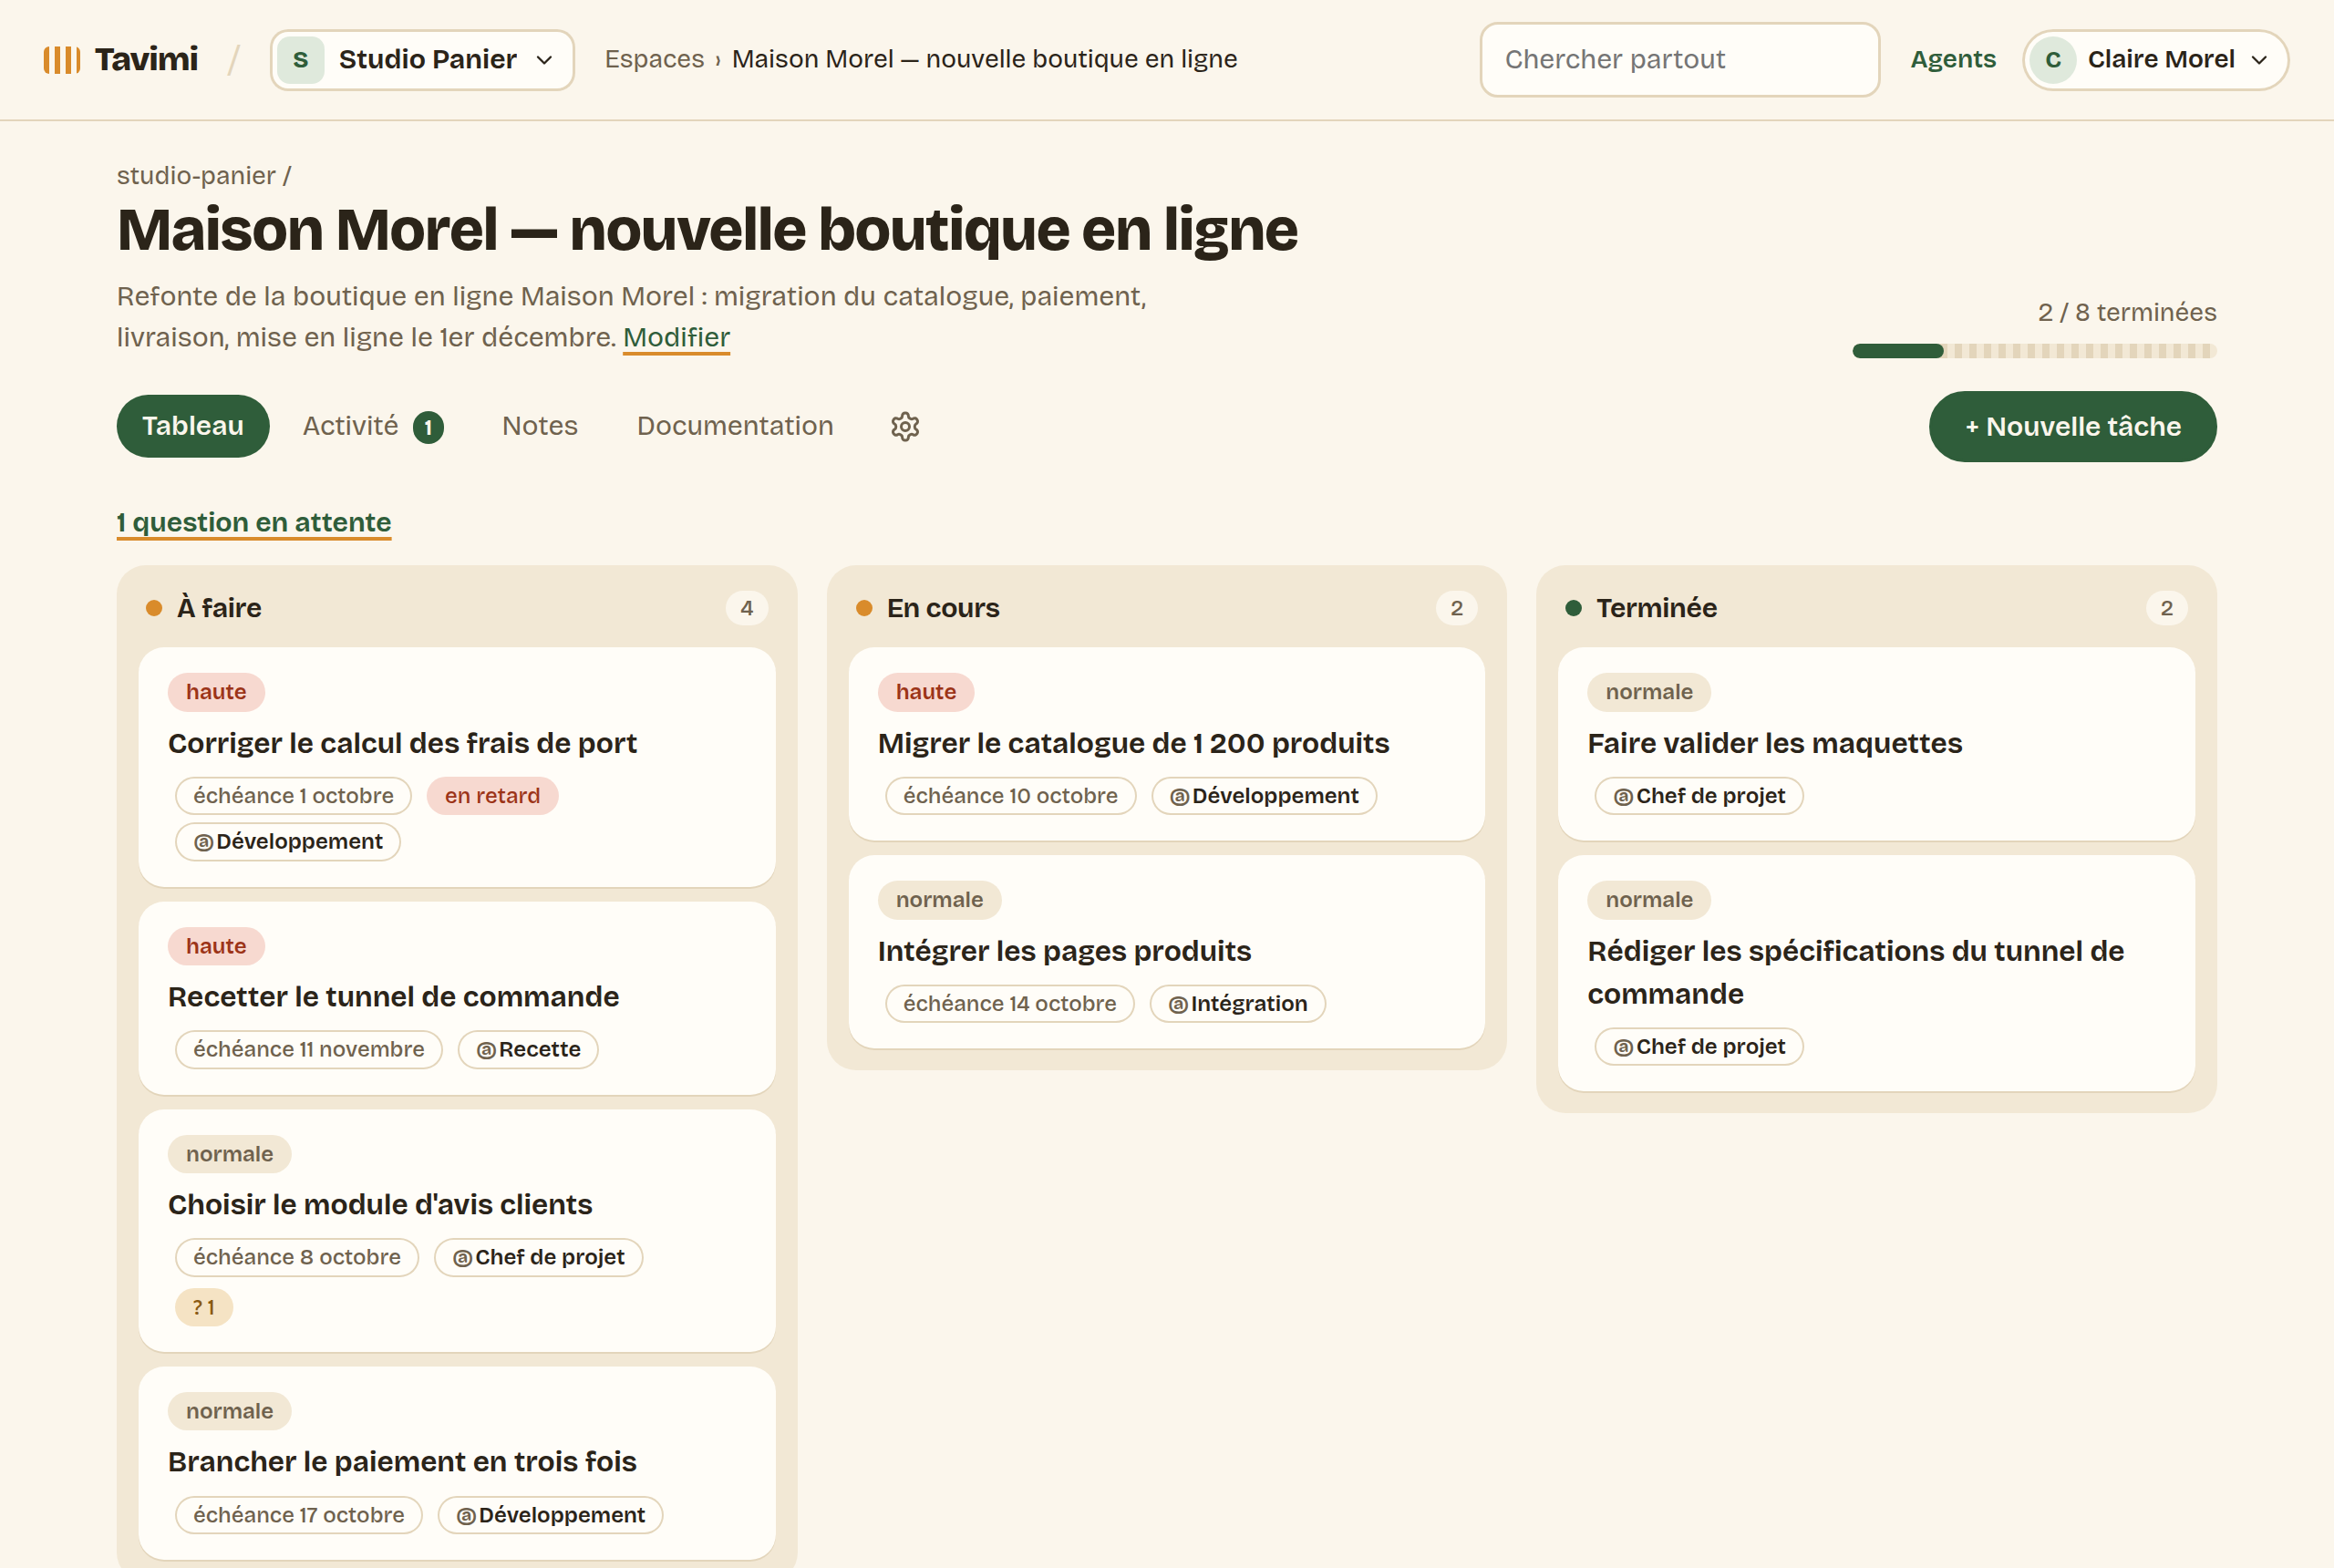2334x1568 pixels.
Task: Click the échéance 11 novembre chip
Action: (308, 1049)
